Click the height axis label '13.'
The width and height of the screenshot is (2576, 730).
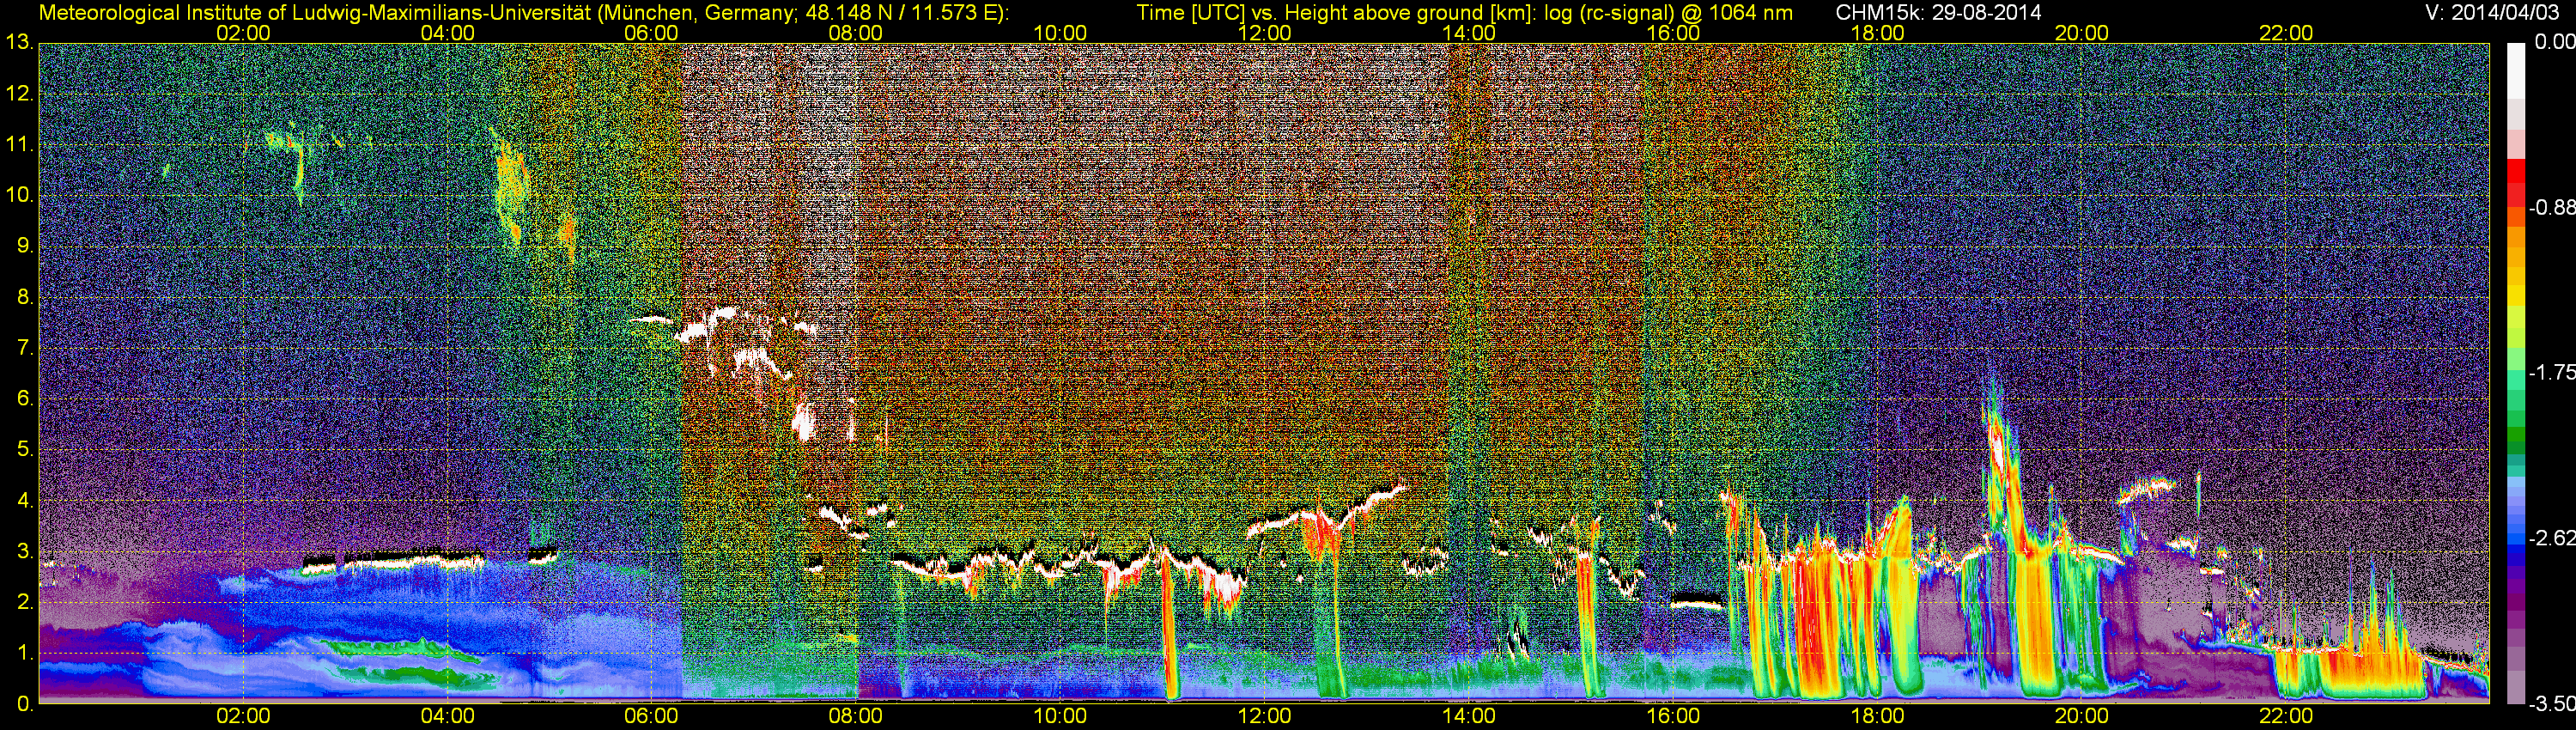[x=19, y=43]
